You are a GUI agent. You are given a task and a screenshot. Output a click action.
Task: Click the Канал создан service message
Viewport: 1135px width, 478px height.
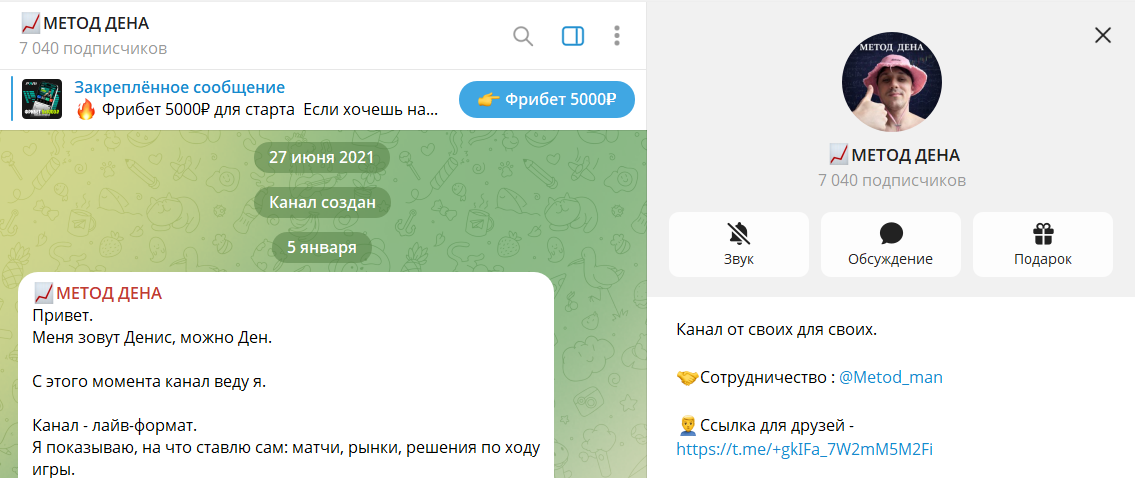pos(322,203)
